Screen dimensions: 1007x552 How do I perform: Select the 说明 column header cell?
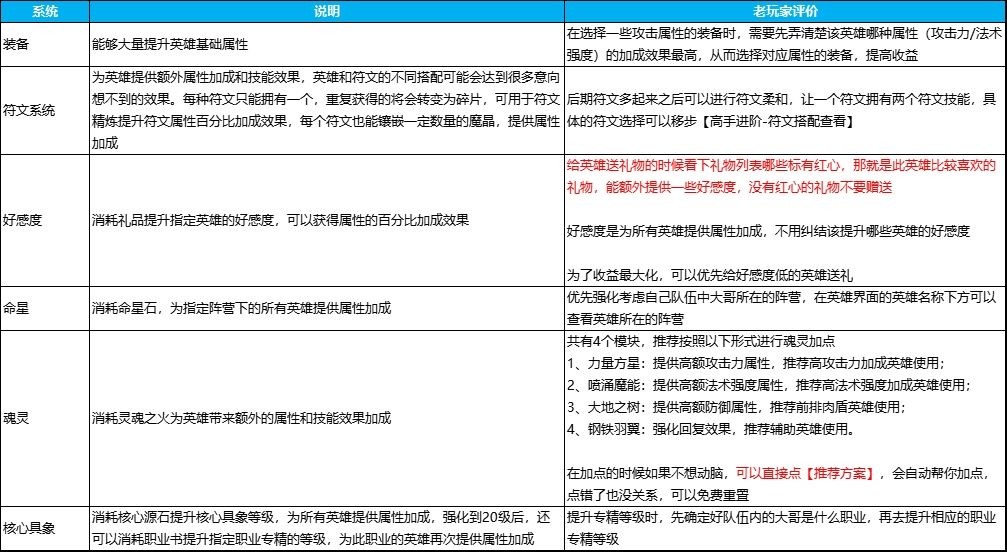tap(324, 10)
